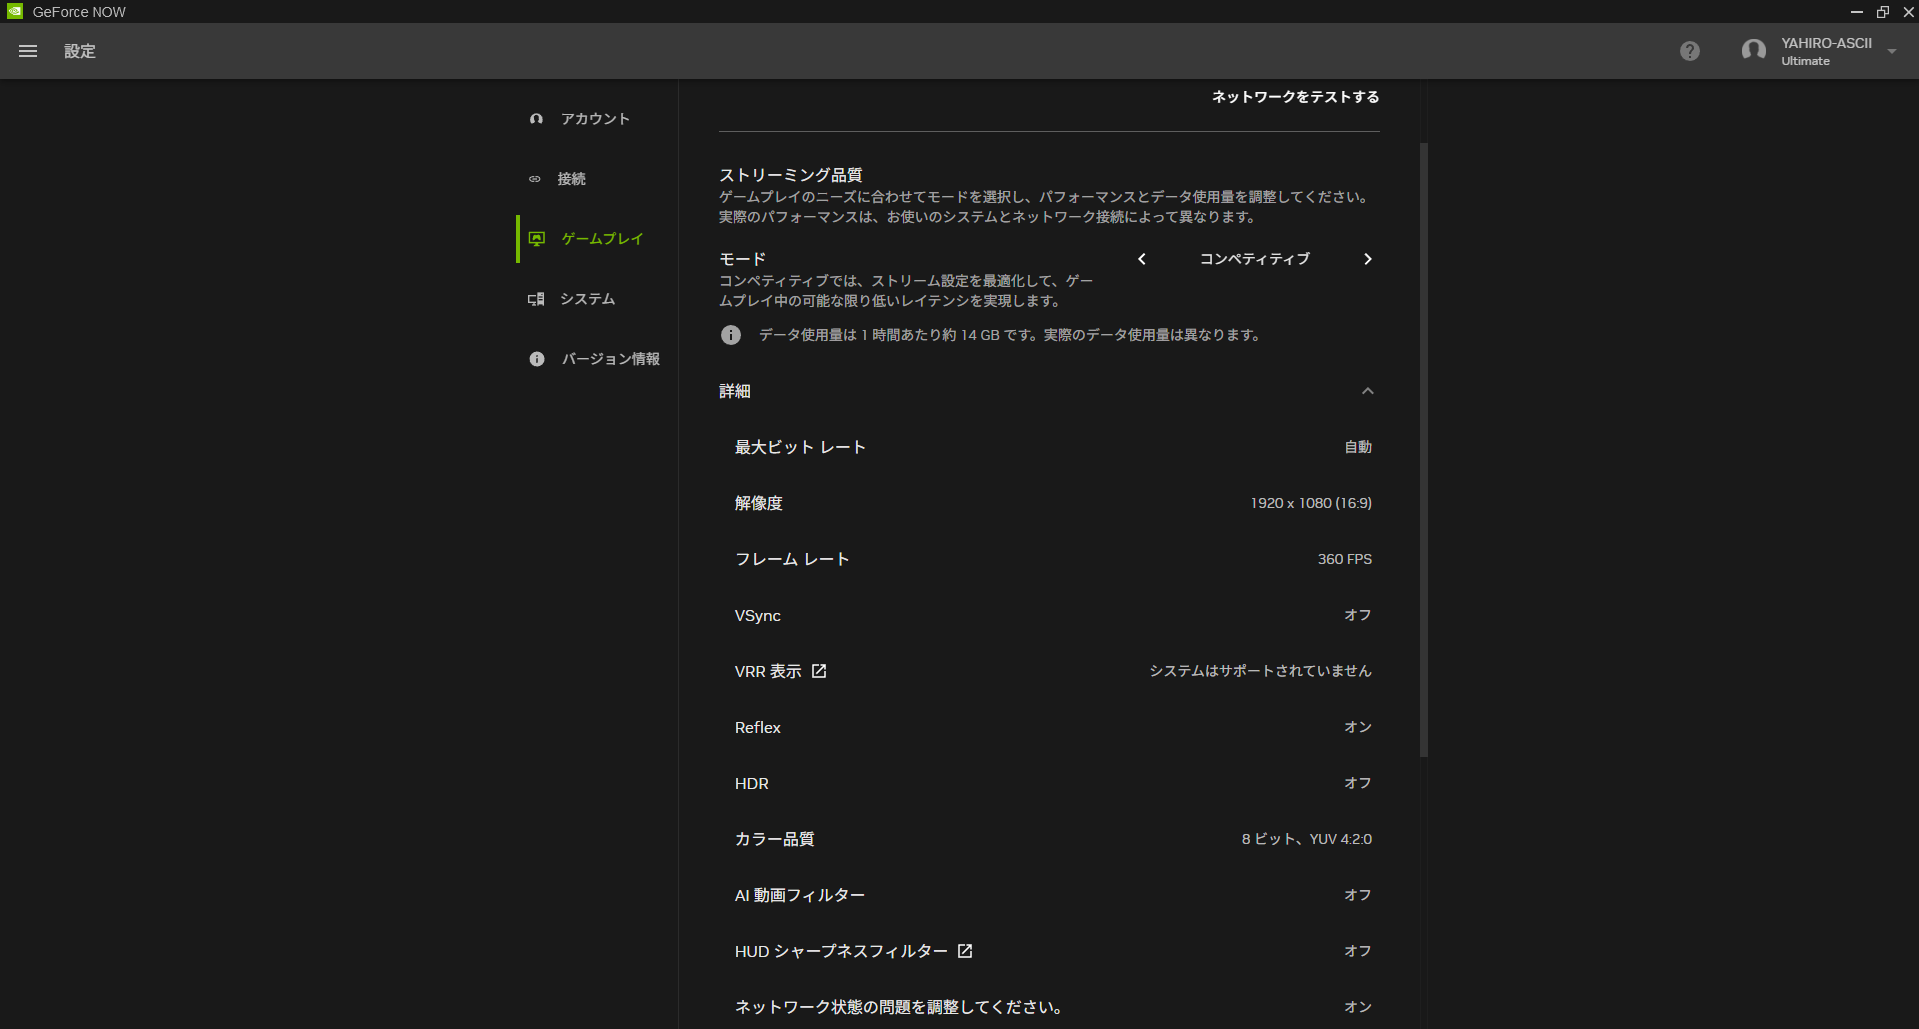Click the システム devices icon
The height and width of the screenshot is (1029, 1919).
click(x=536, y=299)
